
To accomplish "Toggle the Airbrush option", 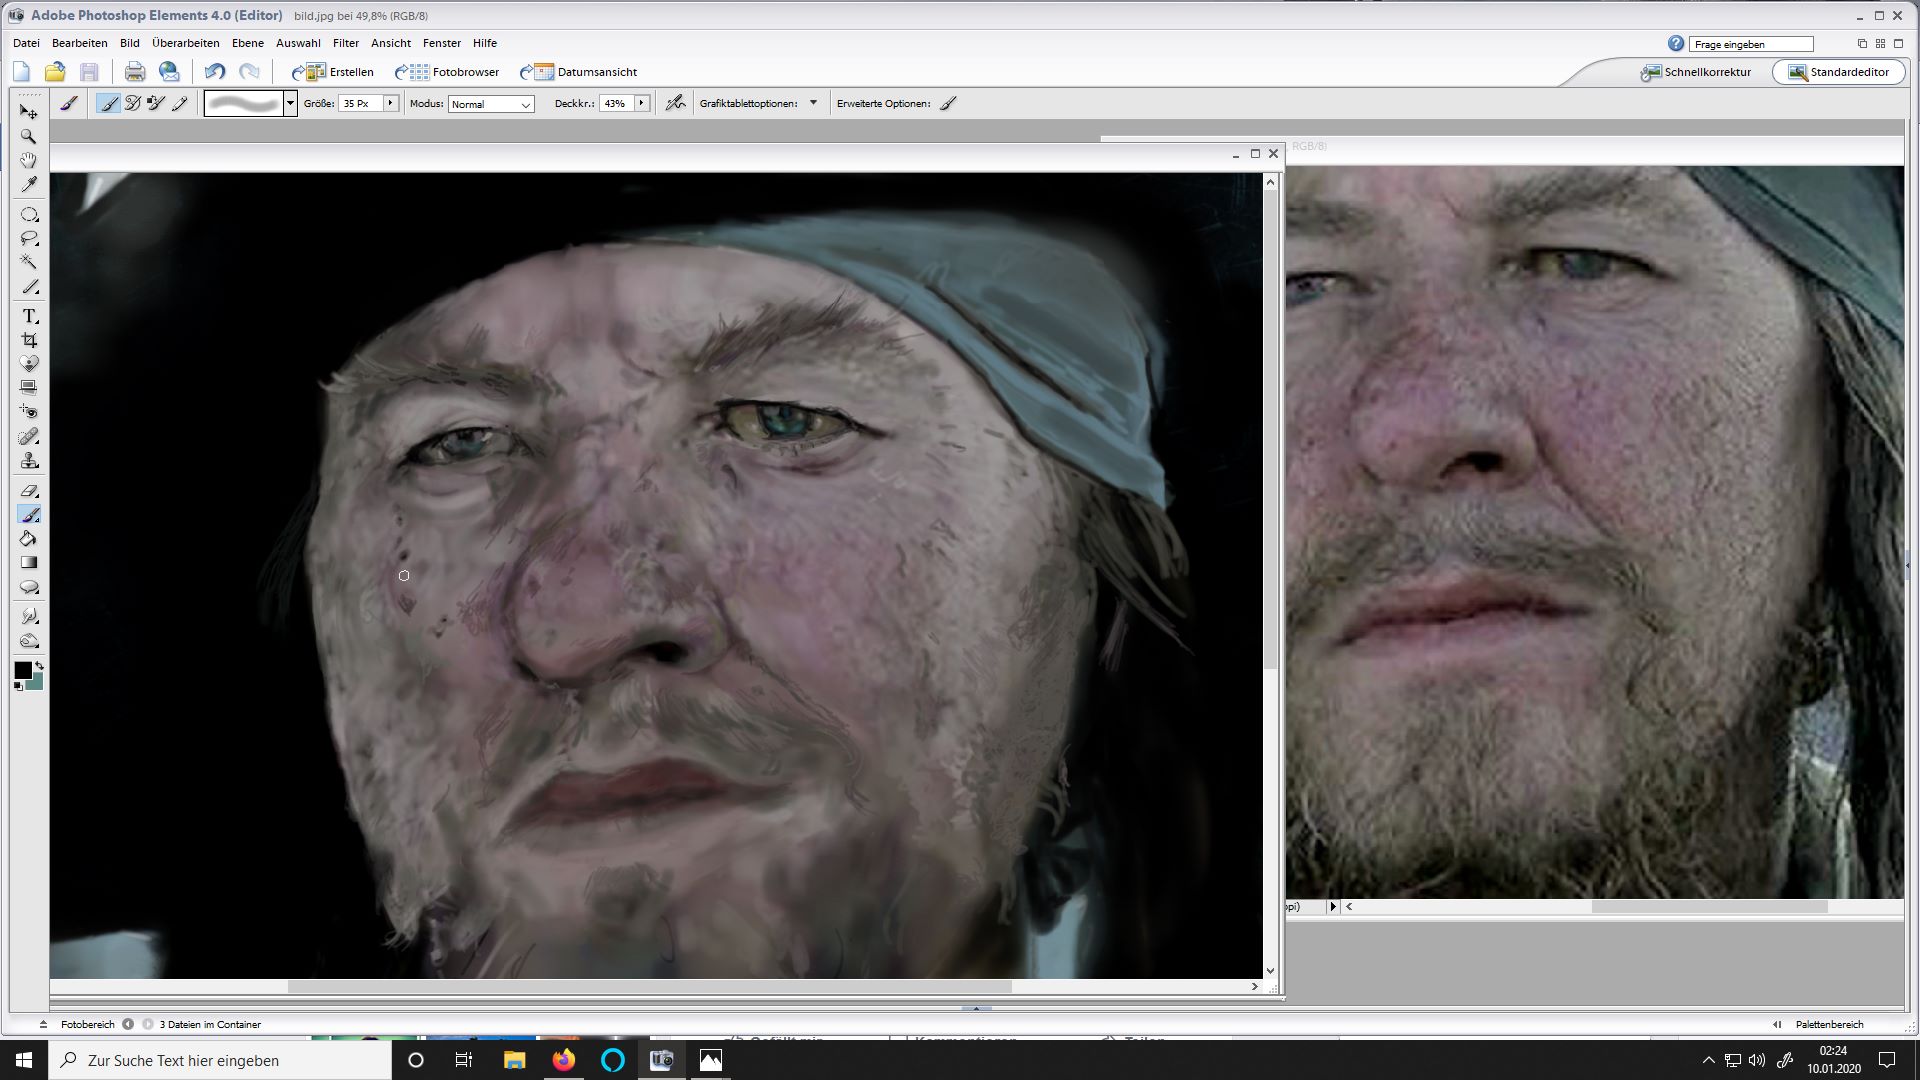I will [676, 103].
